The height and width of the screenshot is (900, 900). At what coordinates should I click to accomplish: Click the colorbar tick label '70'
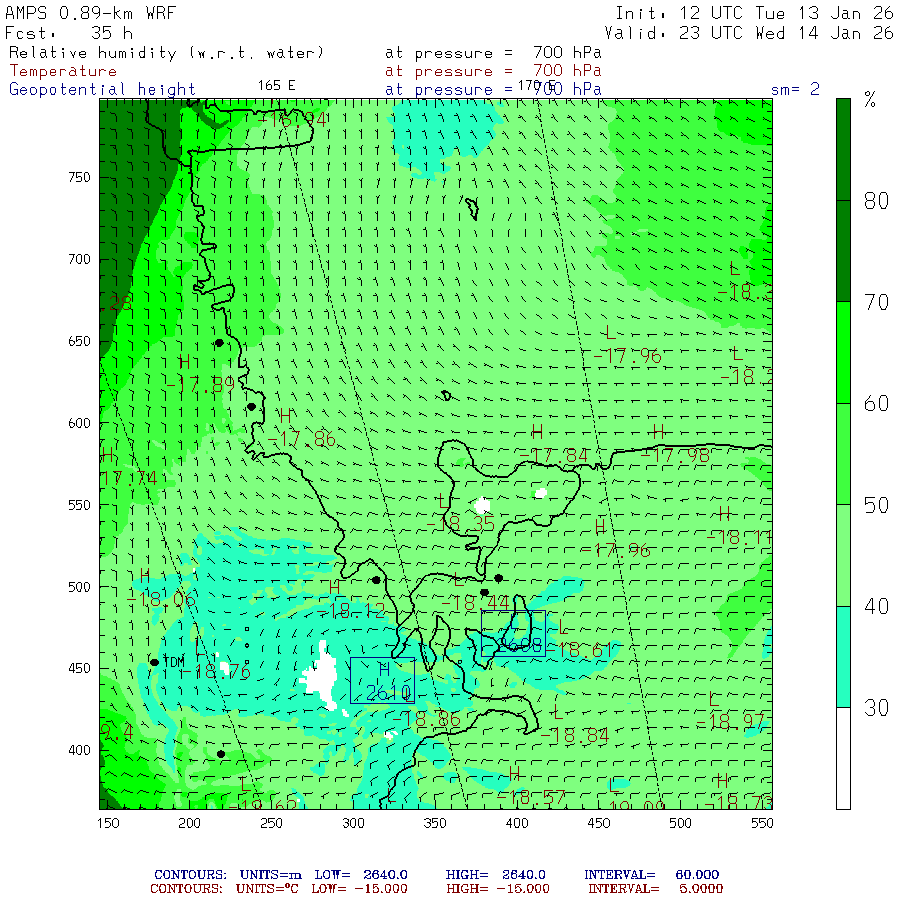tap(876, 302)
